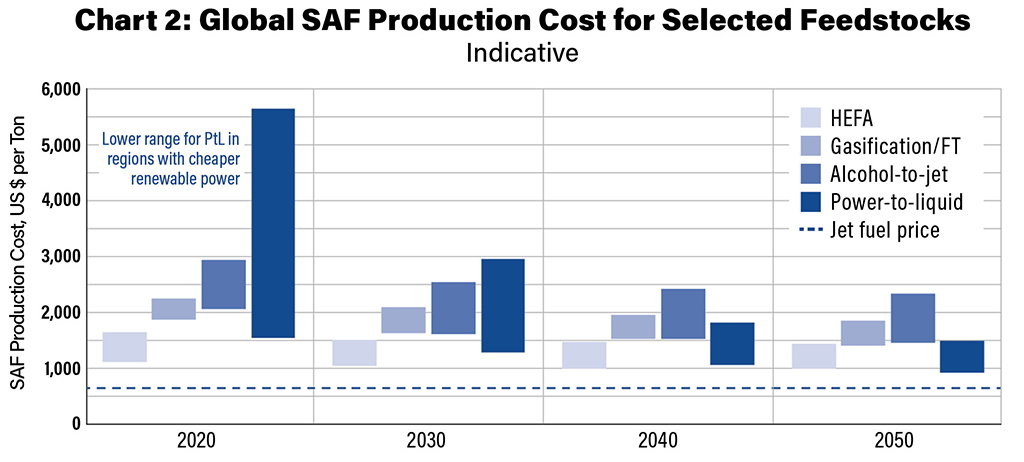The height and width of the screenshot is (462, 1024).
Task: Select the 2040 Alcohol-to-jet bar
Action: 683,314
